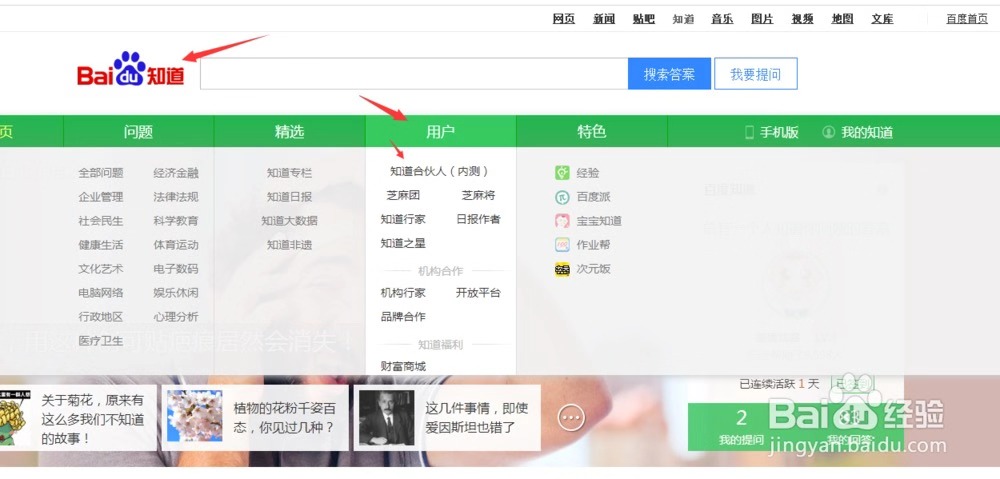Read story 这几件事情，即使爱因斯坦也错了
Image resolution: width=1000 pixels, height=479 pixels.
(477, 418)
